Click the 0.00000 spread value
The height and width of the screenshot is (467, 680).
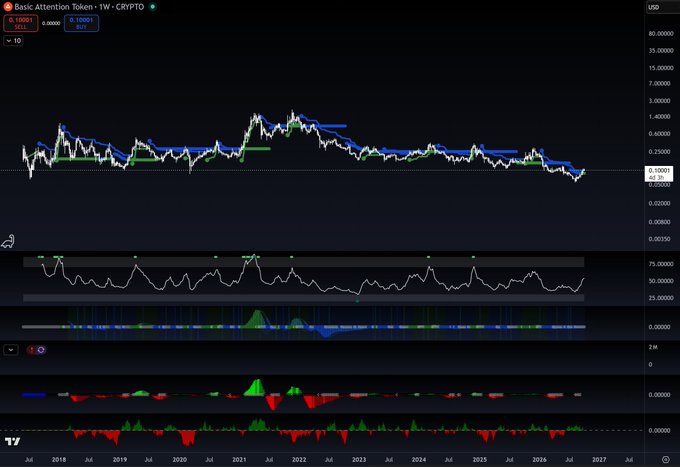tap(51, 23)
